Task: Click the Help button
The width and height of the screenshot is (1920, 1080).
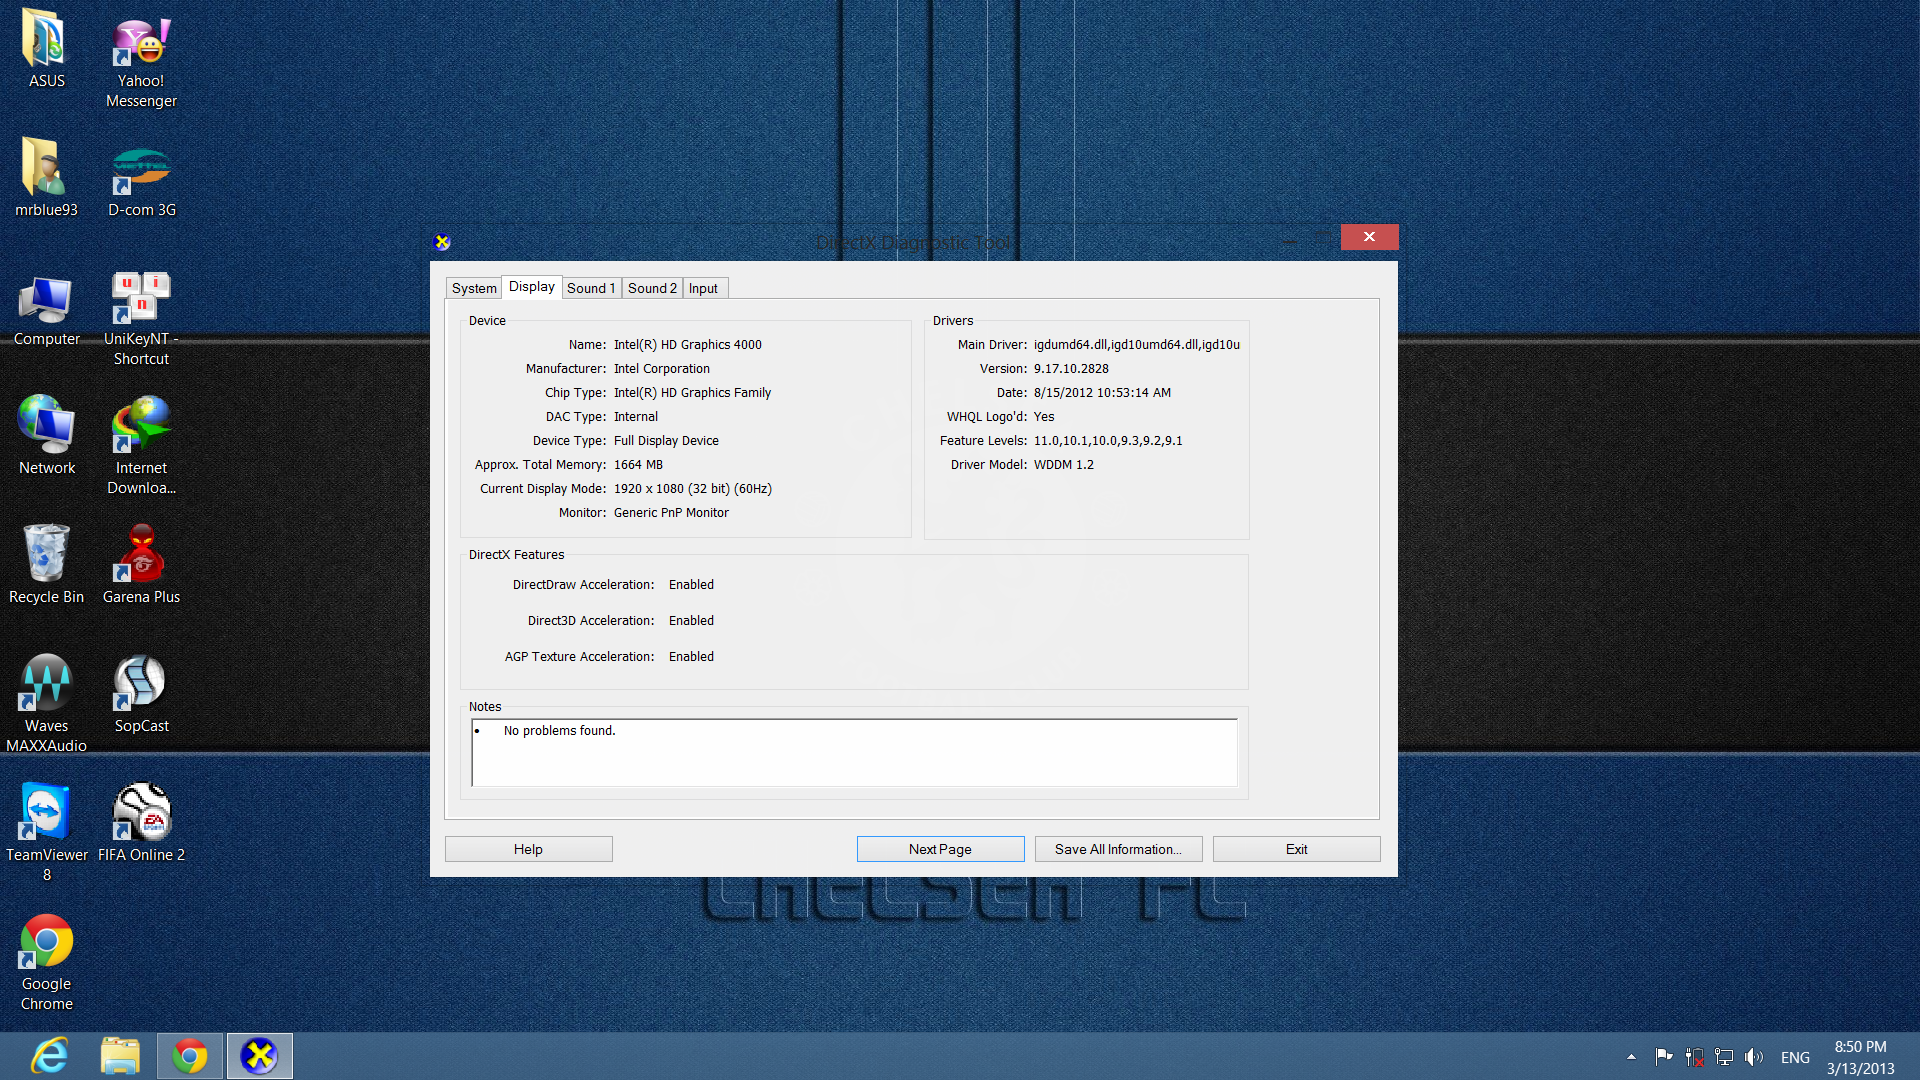Action: click(528, 849)
